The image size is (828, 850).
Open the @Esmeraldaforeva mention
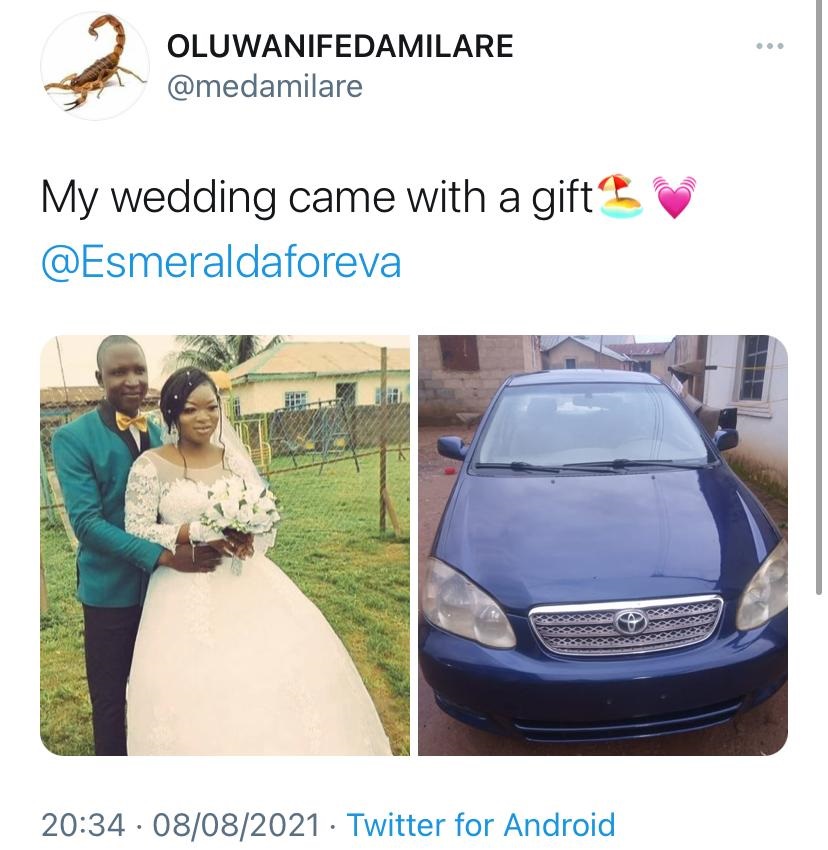coord(221,262)
